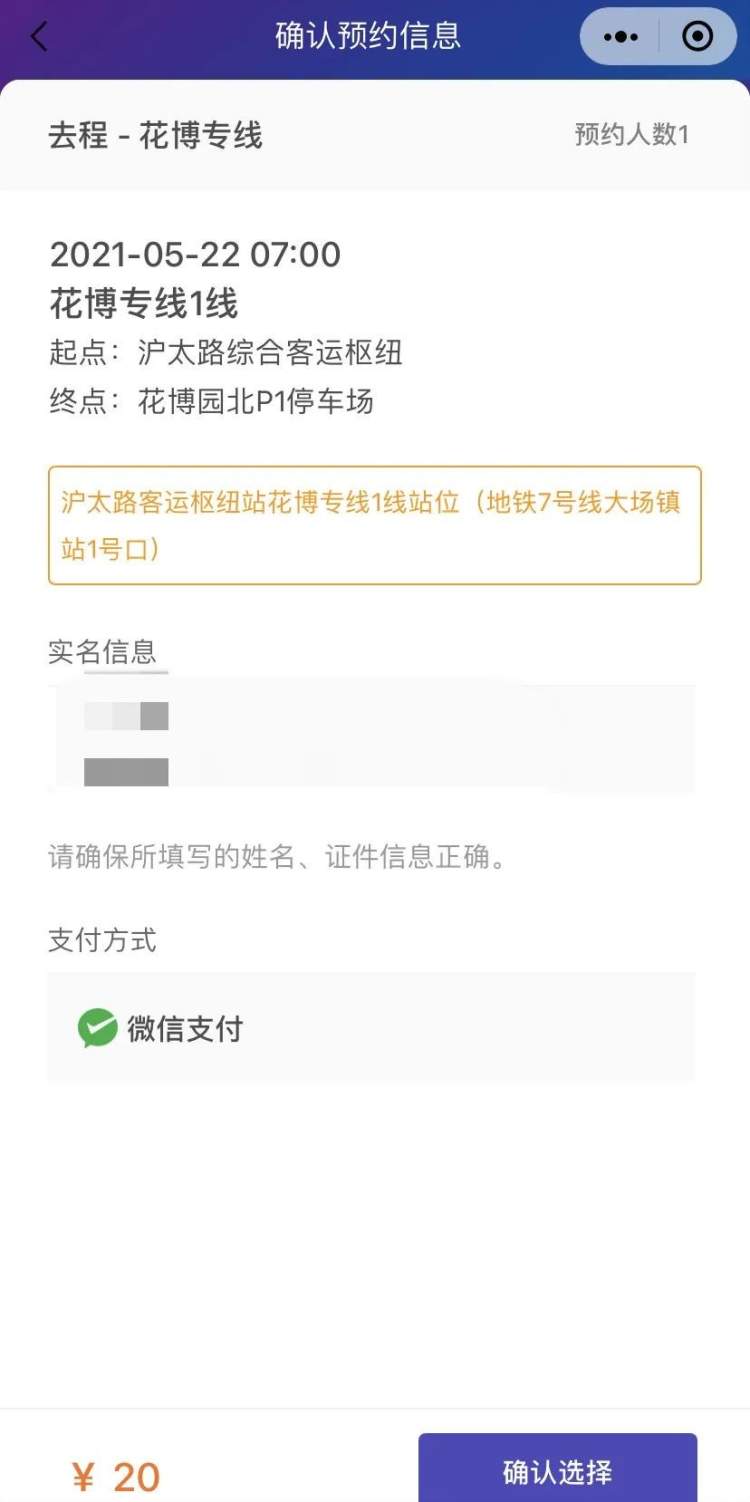
Task: Tap the 请确保所填写的姓名 reminder text
Action: [276, 857]
